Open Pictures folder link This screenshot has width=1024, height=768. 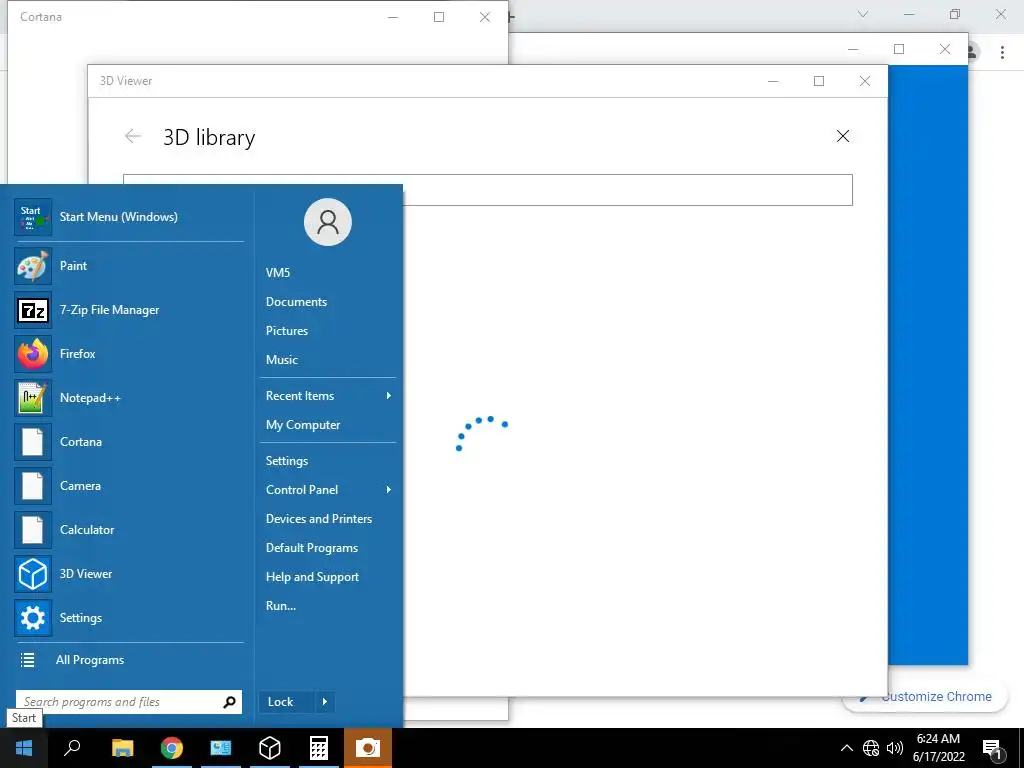pos(287,330)
